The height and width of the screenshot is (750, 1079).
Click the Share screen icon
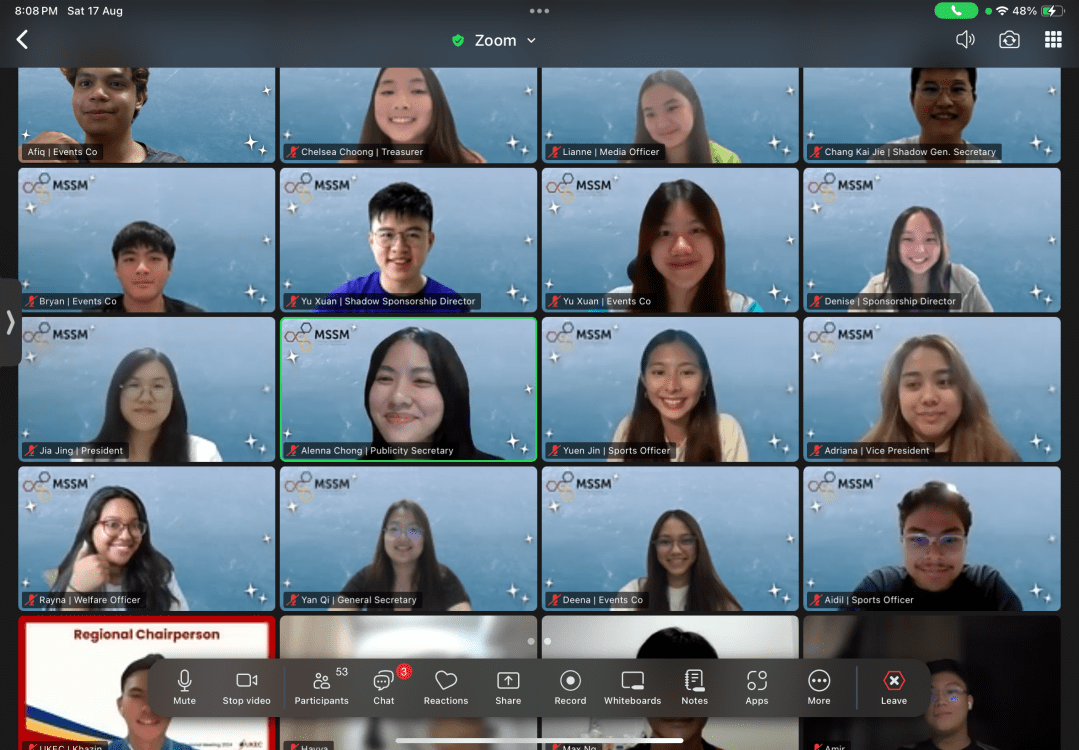point(508,686)
